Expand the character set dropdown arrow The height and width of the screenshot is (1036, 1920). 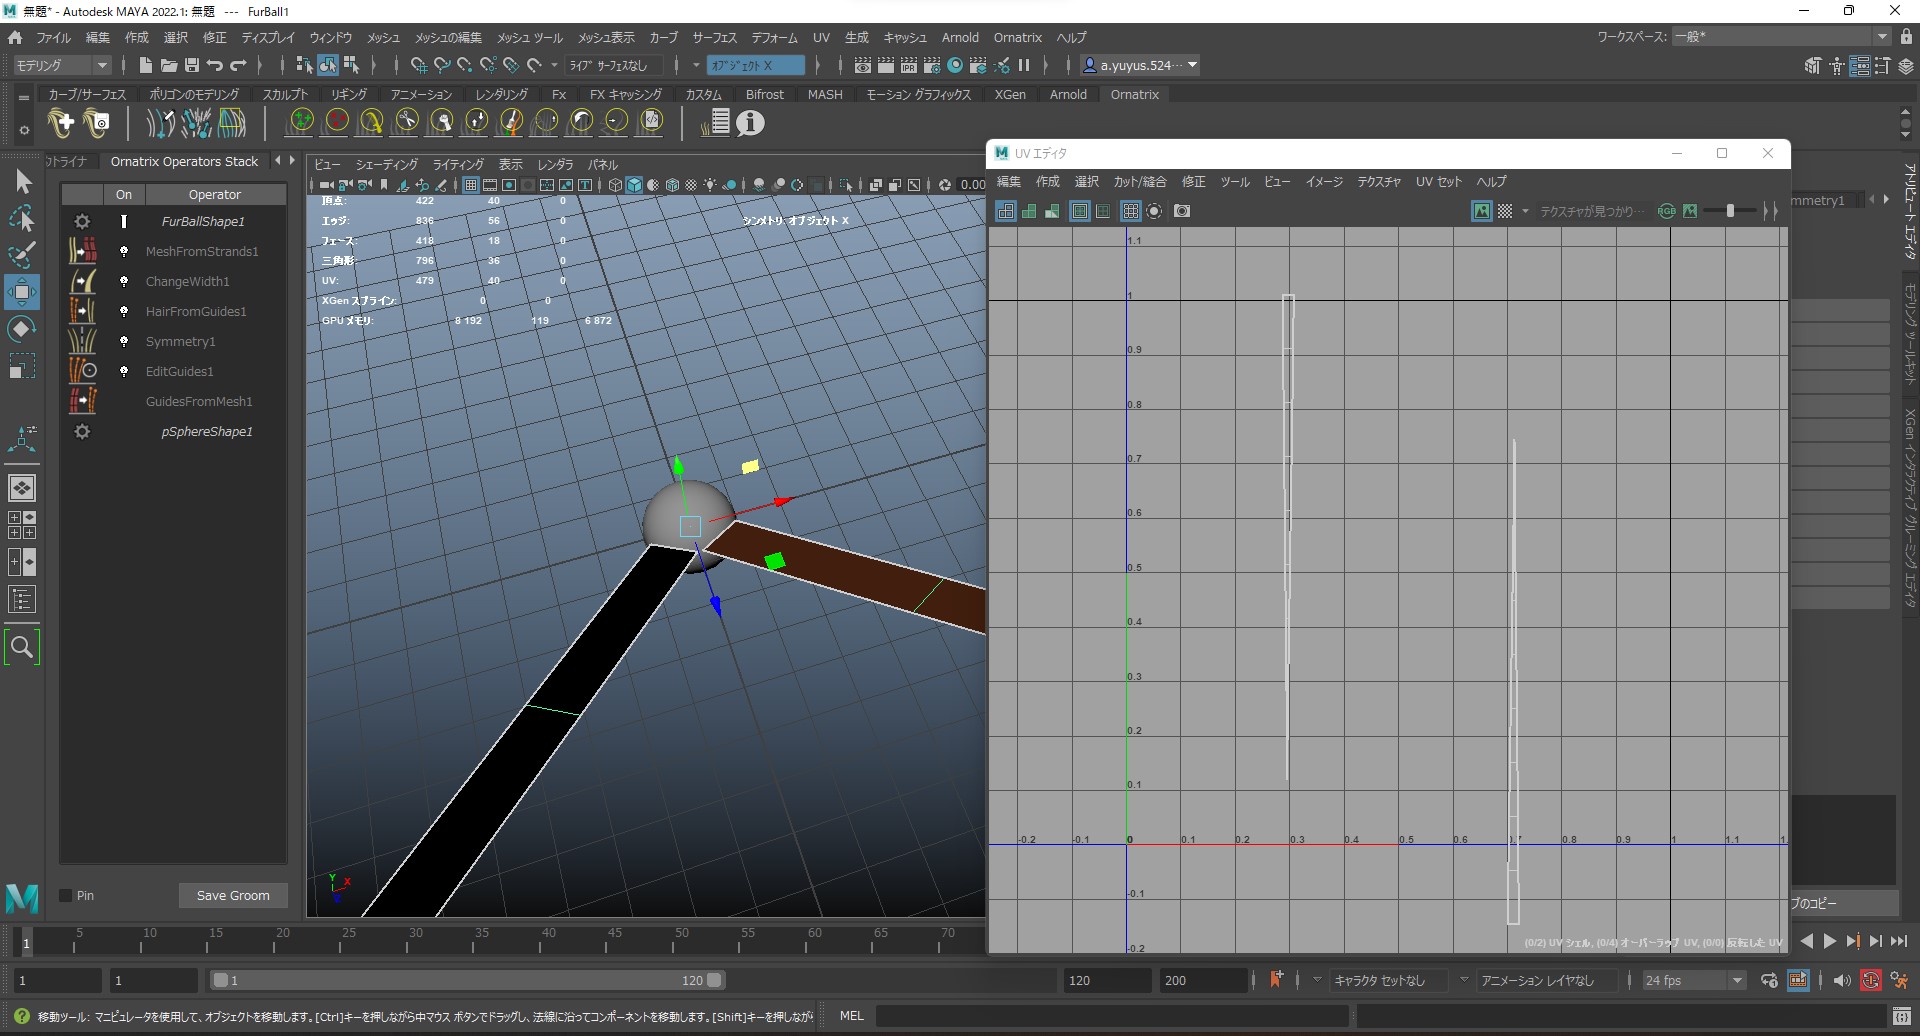1317,980
